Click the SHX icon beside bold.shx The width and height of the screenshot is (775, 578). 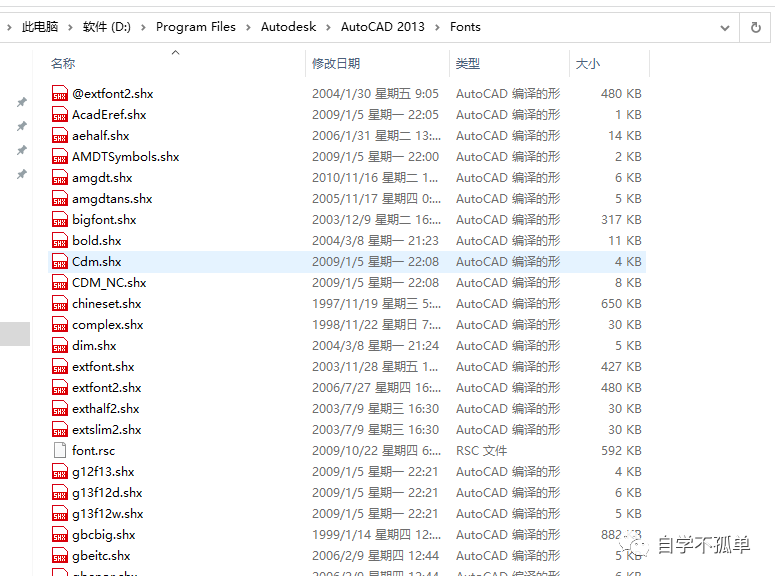pyautogui.click(x=60, y=241)
